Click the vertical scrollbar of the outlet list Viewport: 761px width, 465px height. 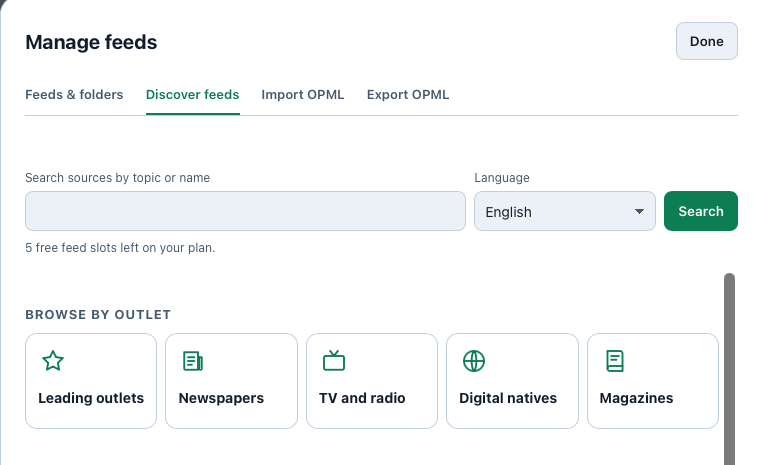[x=729, y=369]
